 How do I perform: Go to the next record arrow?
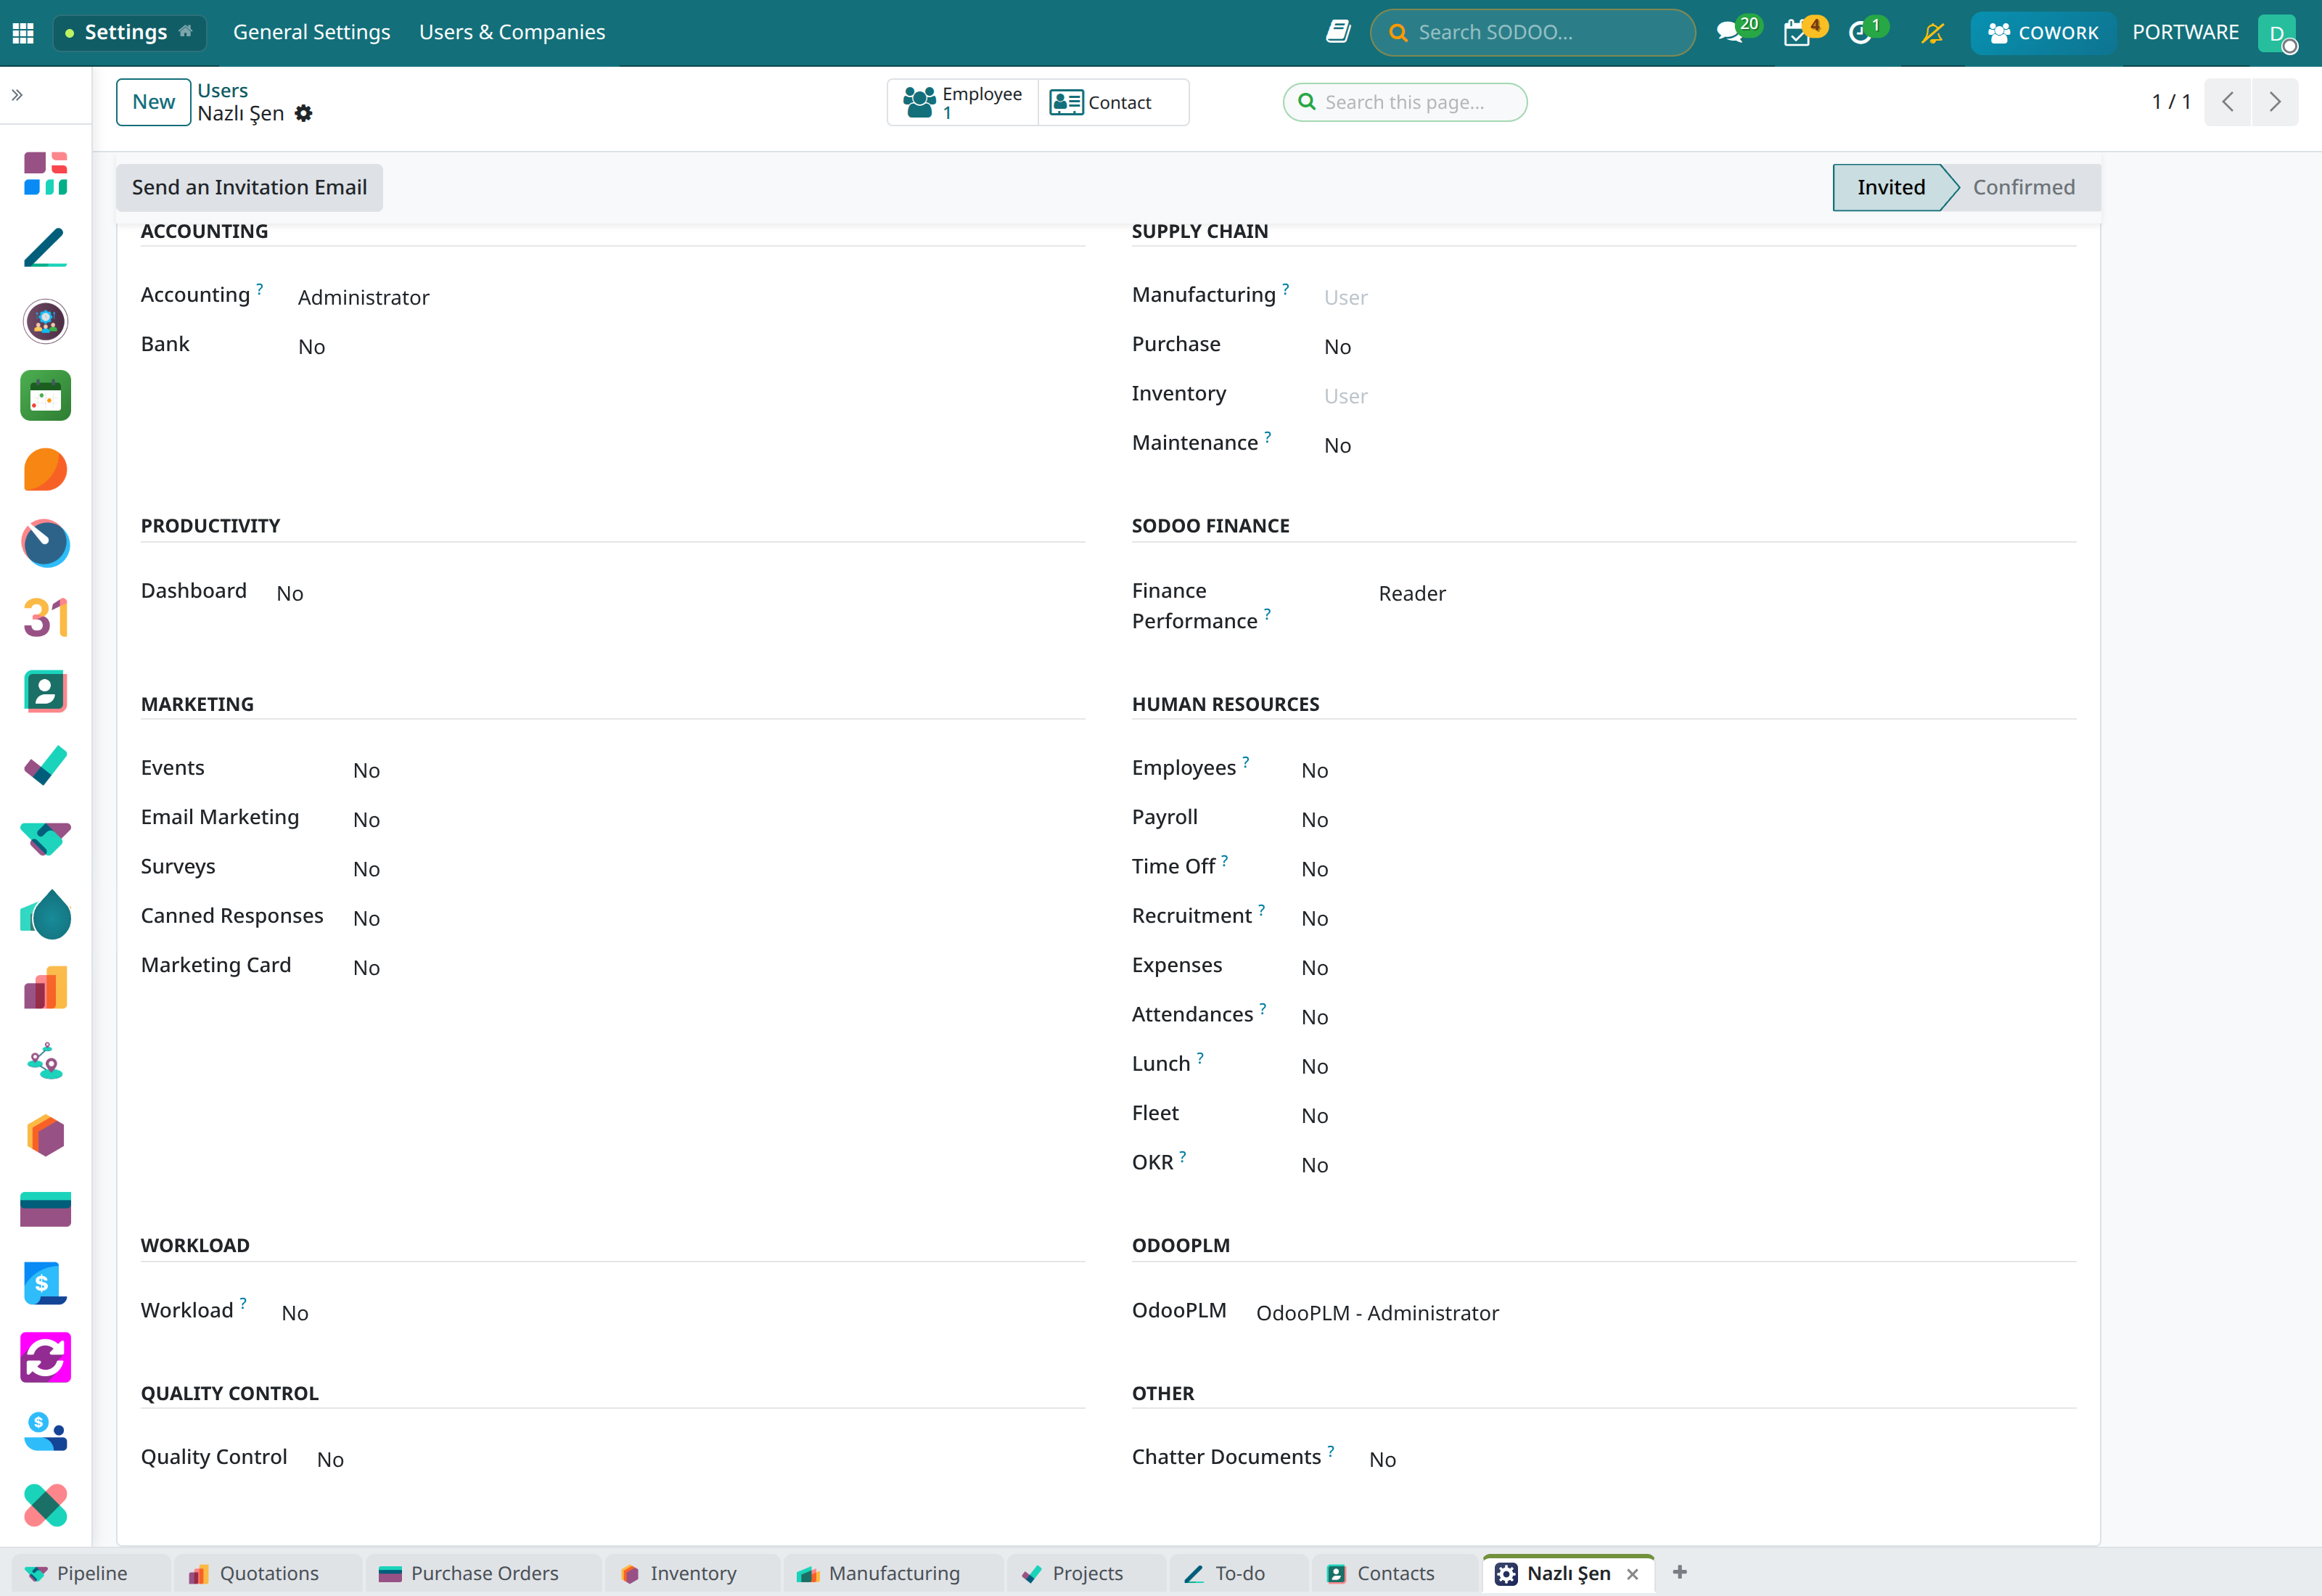2274,102
